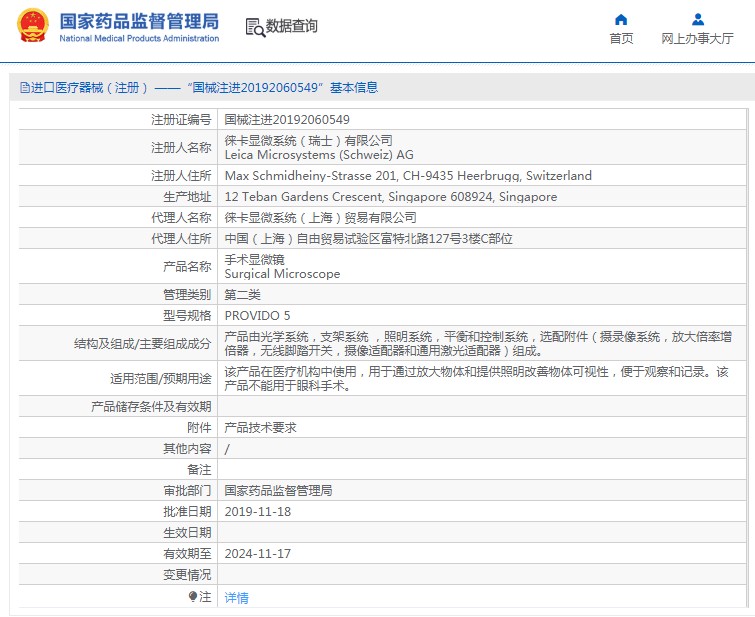This screenshot has height=617, width=755.
Task: Select Leica Microsystems (Schweiz) AG text
Action: [319, 155]
